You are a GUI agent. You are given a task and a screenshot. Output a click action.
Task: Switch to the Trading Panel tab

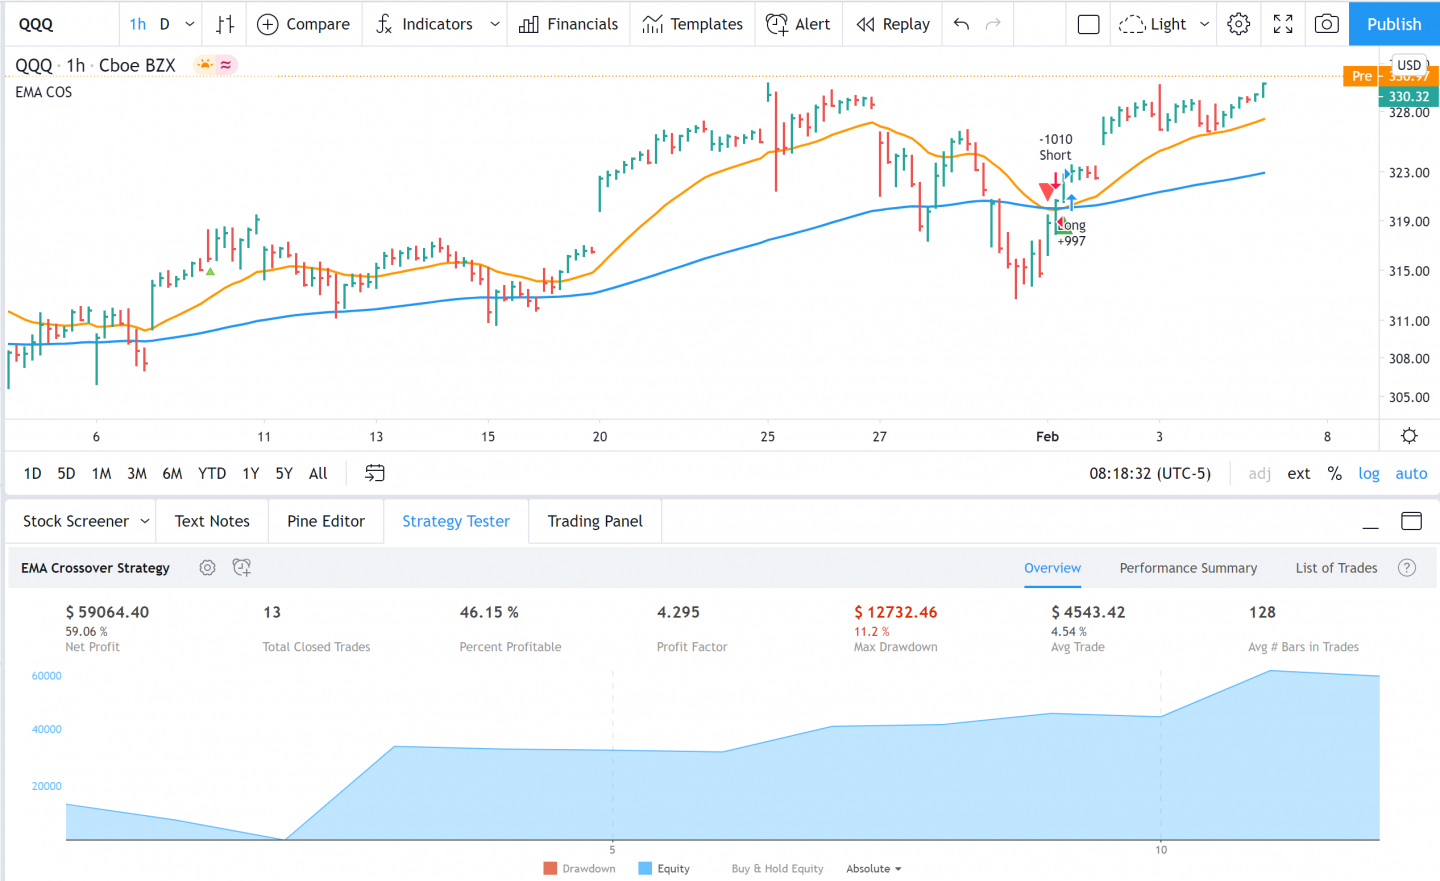click(595, 521)
